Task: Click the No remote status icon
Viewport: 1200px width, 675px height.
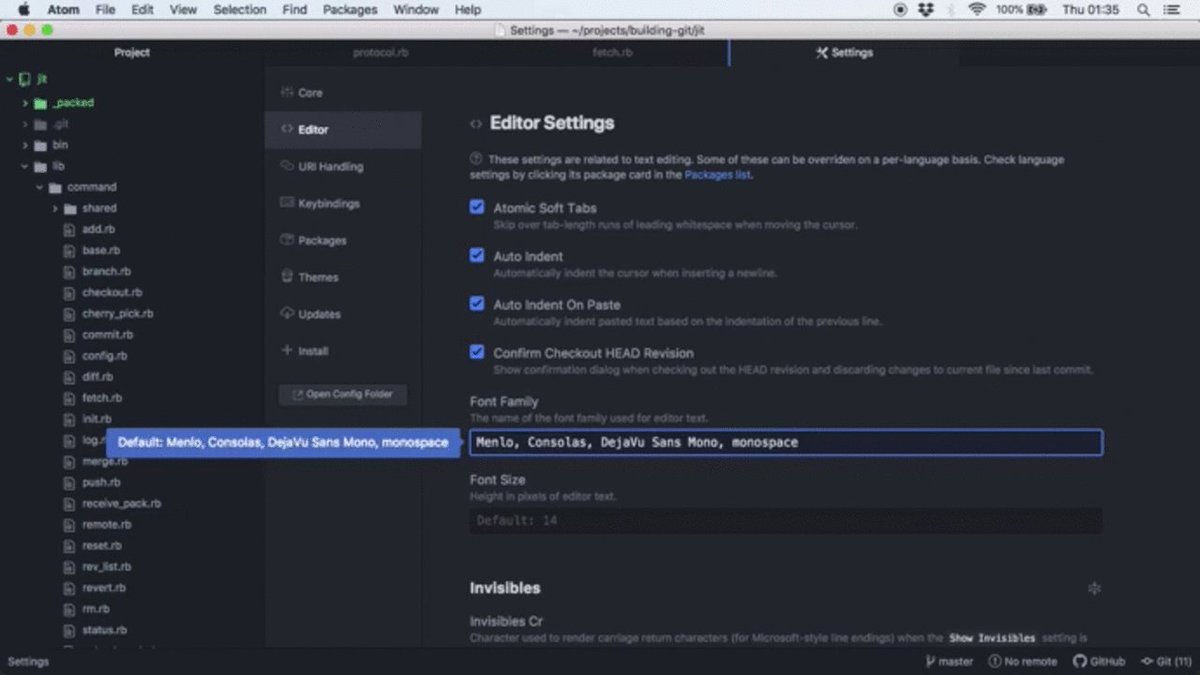Action: (x=994, y=661)
